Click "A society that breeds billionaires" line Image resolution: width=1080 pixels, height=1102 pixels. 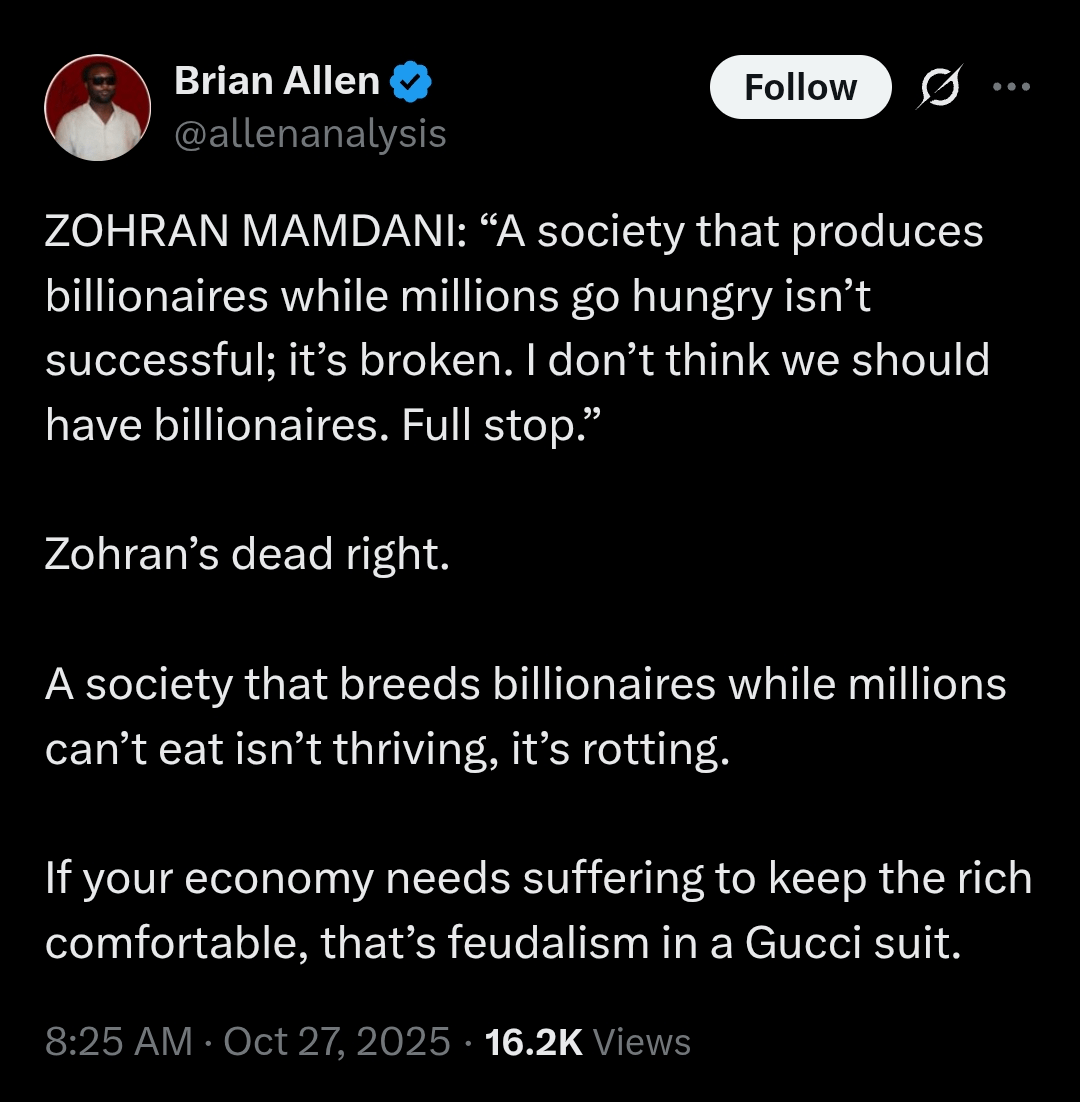(x=380, y=685)
